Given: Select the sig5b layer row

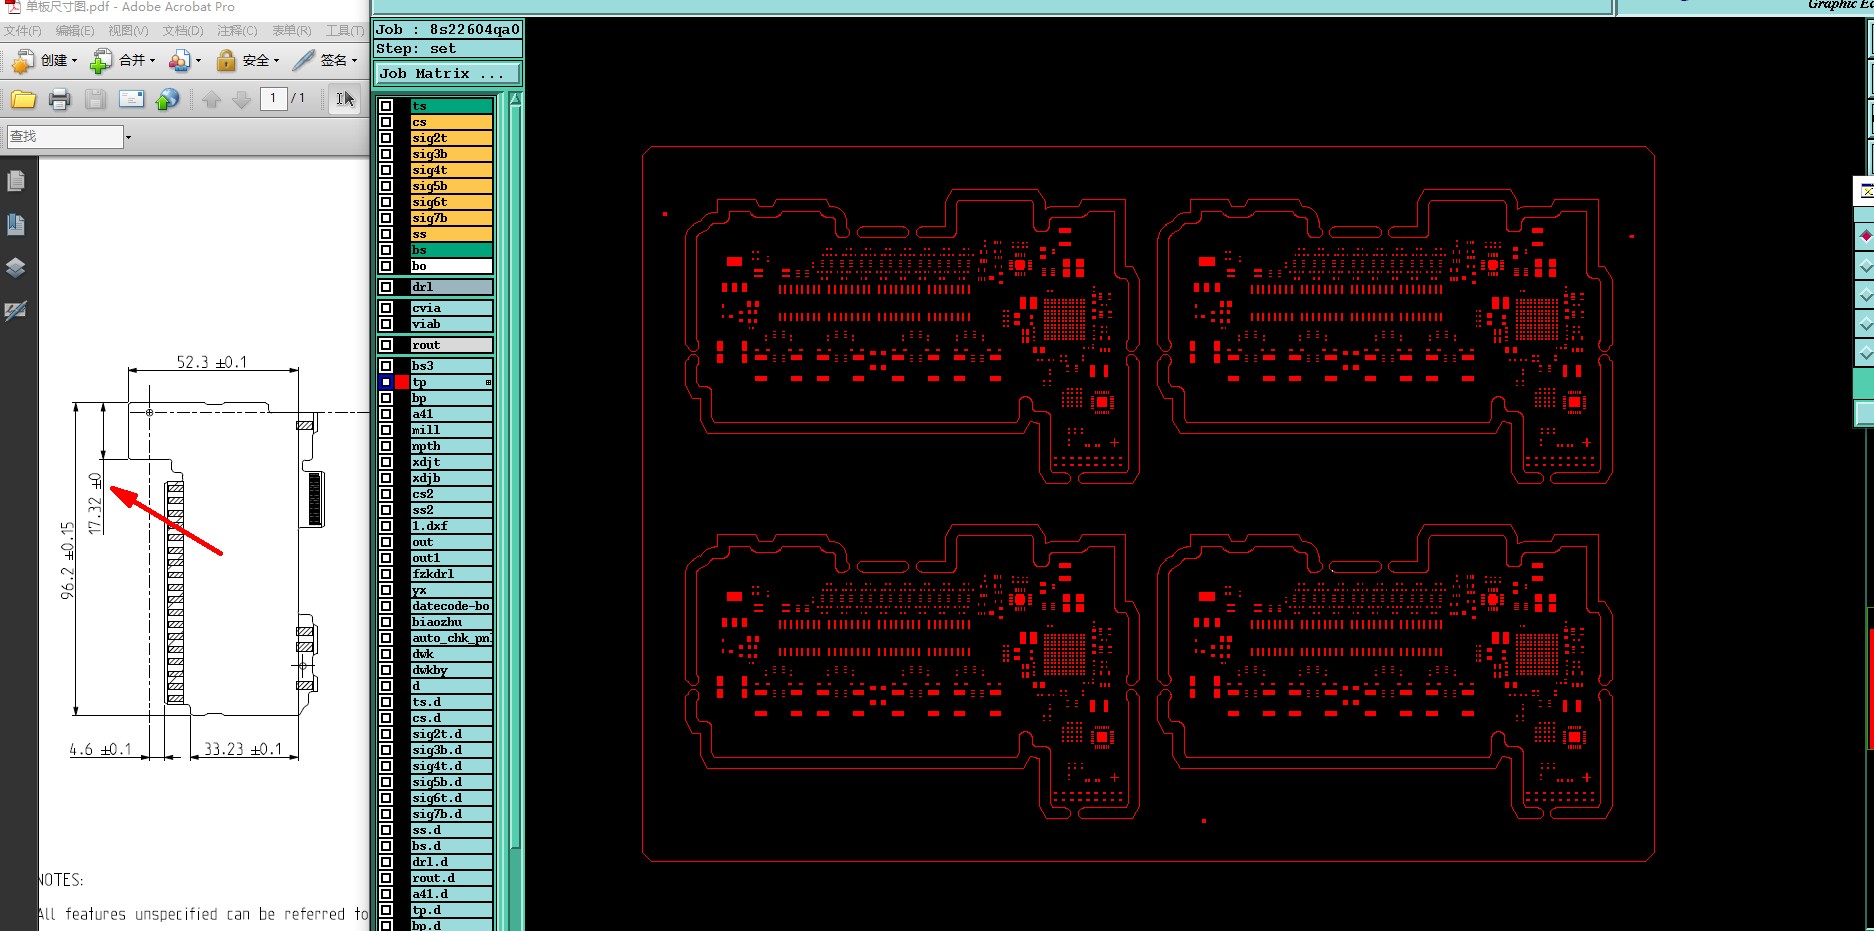Looking at the screenshot, I should click(x=451, y=186).
